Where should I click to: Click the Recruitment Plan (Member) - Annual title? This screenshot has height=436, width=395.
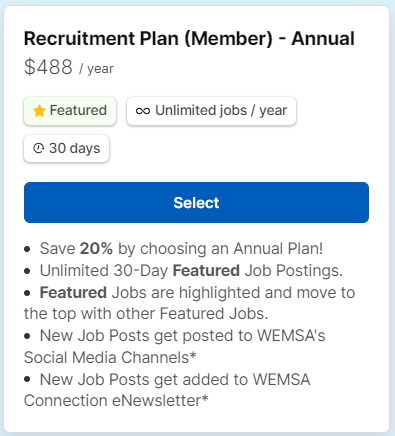coord(189,38)
